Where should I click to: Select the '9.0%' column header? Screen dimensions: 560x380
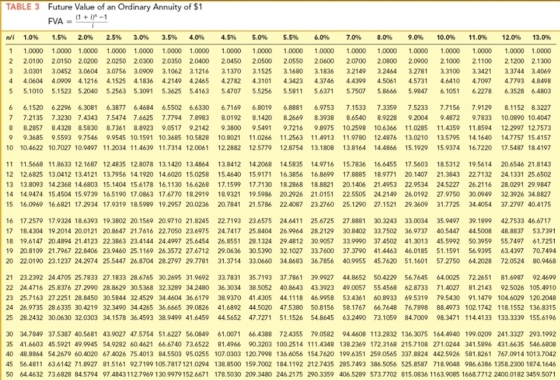(416, 37)
